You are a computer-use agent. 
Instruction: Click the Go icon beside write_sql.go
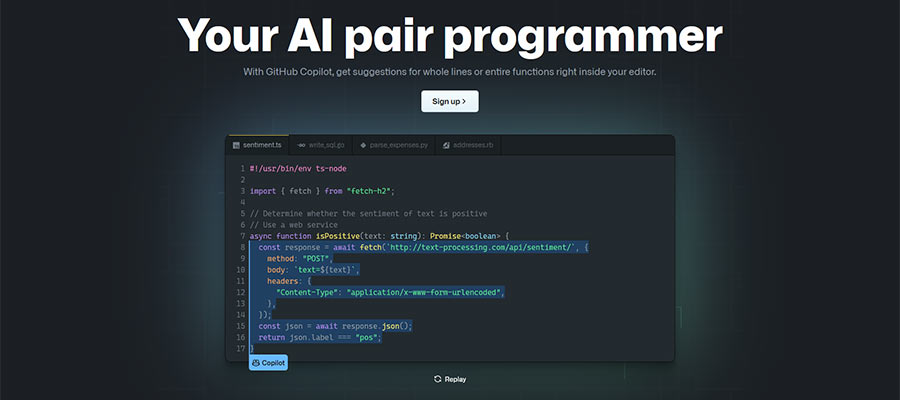tap(301, 145)
